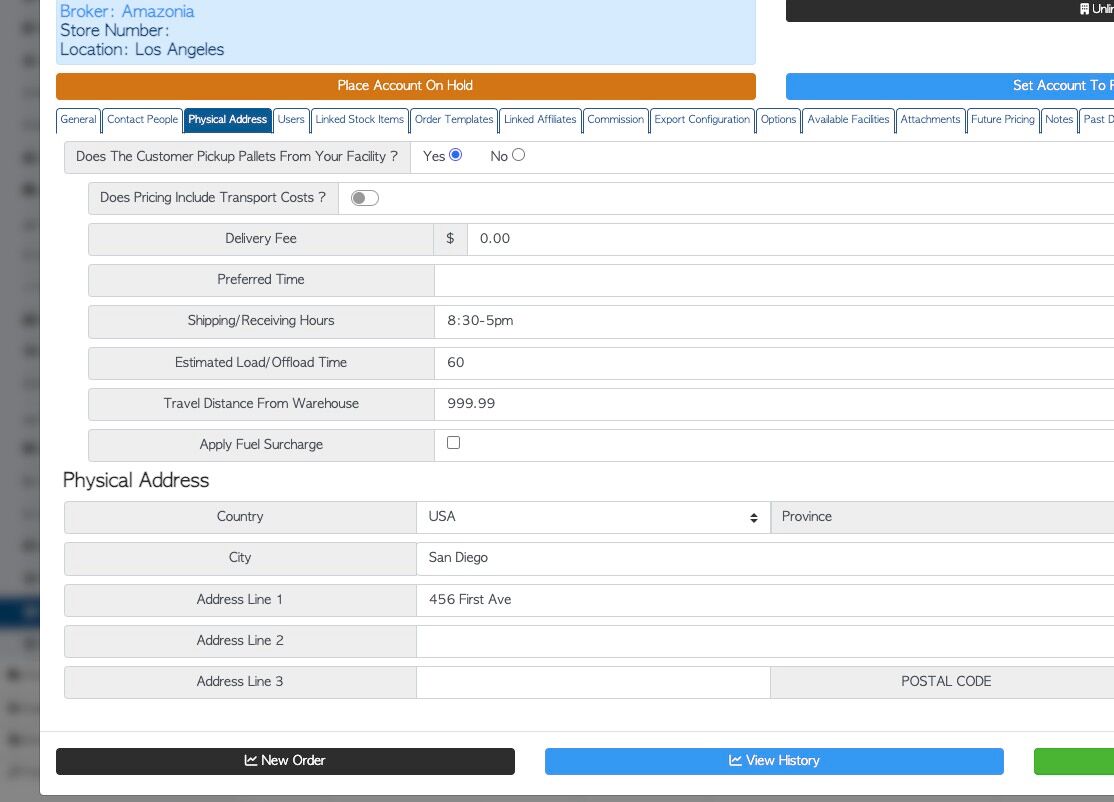This screenshot has height=802, width=1114.
Task: Select No for customer pallet pickup
Action: [x=519, y=155]
